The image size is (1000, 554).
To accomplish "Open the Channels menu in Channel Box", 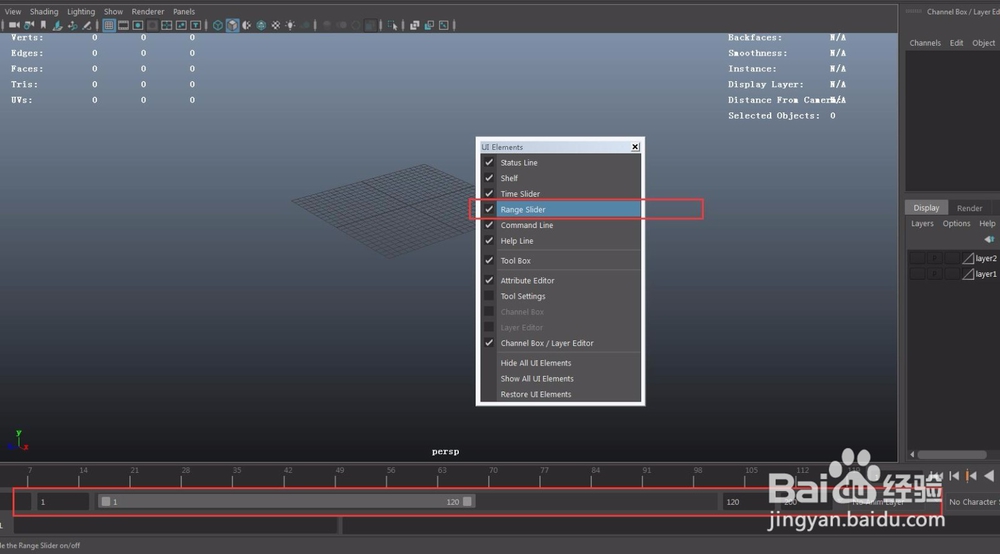I will click(925, 43).
